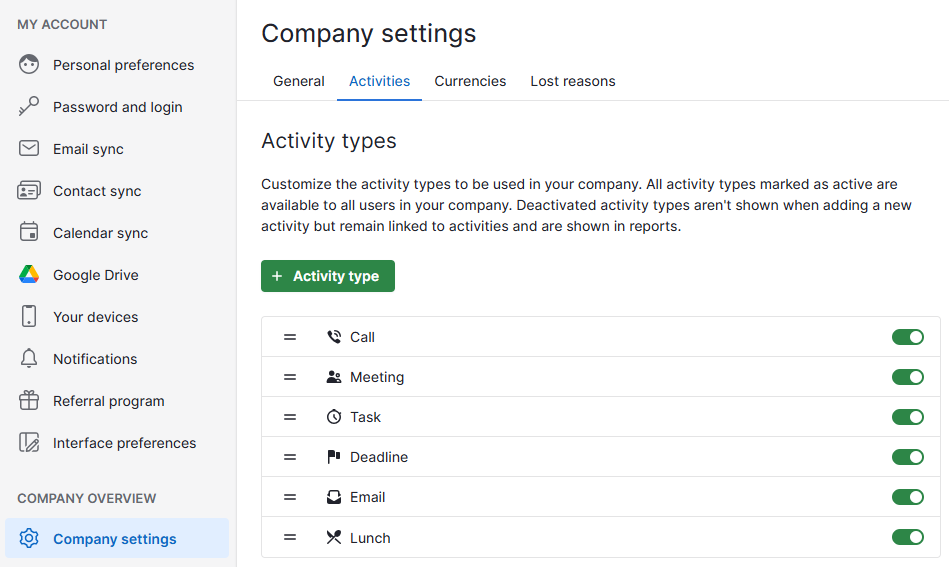
Task: Click the Password and login key icon
Action: tap(29, 107)
